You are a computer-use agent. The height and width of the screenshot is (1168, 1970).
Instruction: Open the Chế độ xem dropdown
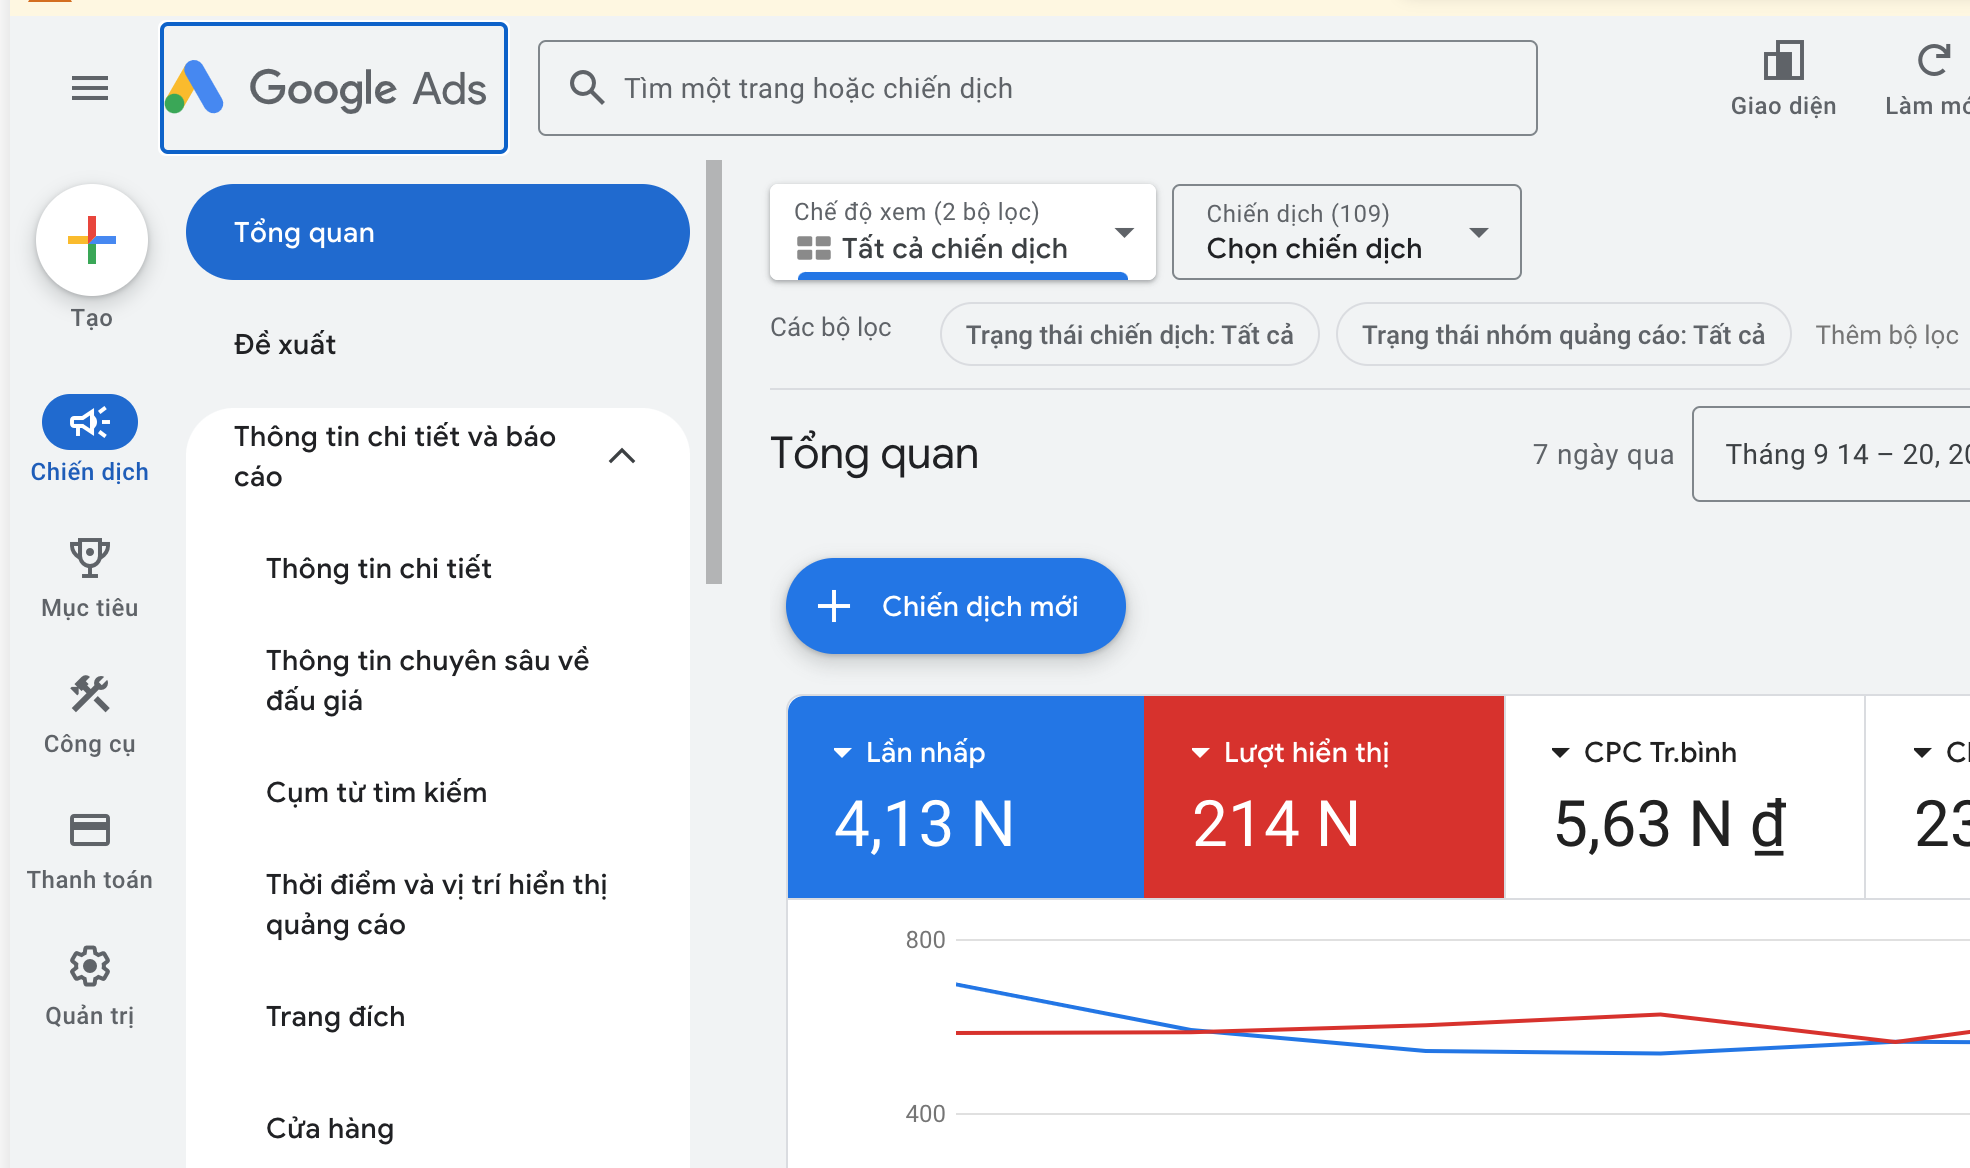(x=962, y=232)
